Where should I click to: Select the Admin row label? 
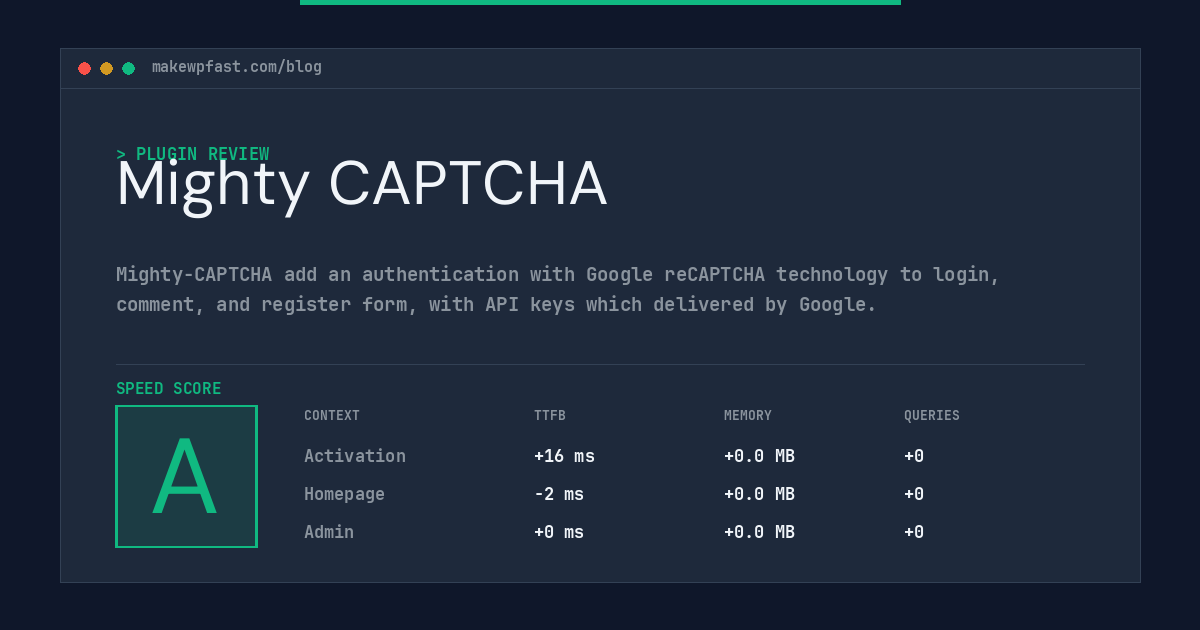(329, 532)
